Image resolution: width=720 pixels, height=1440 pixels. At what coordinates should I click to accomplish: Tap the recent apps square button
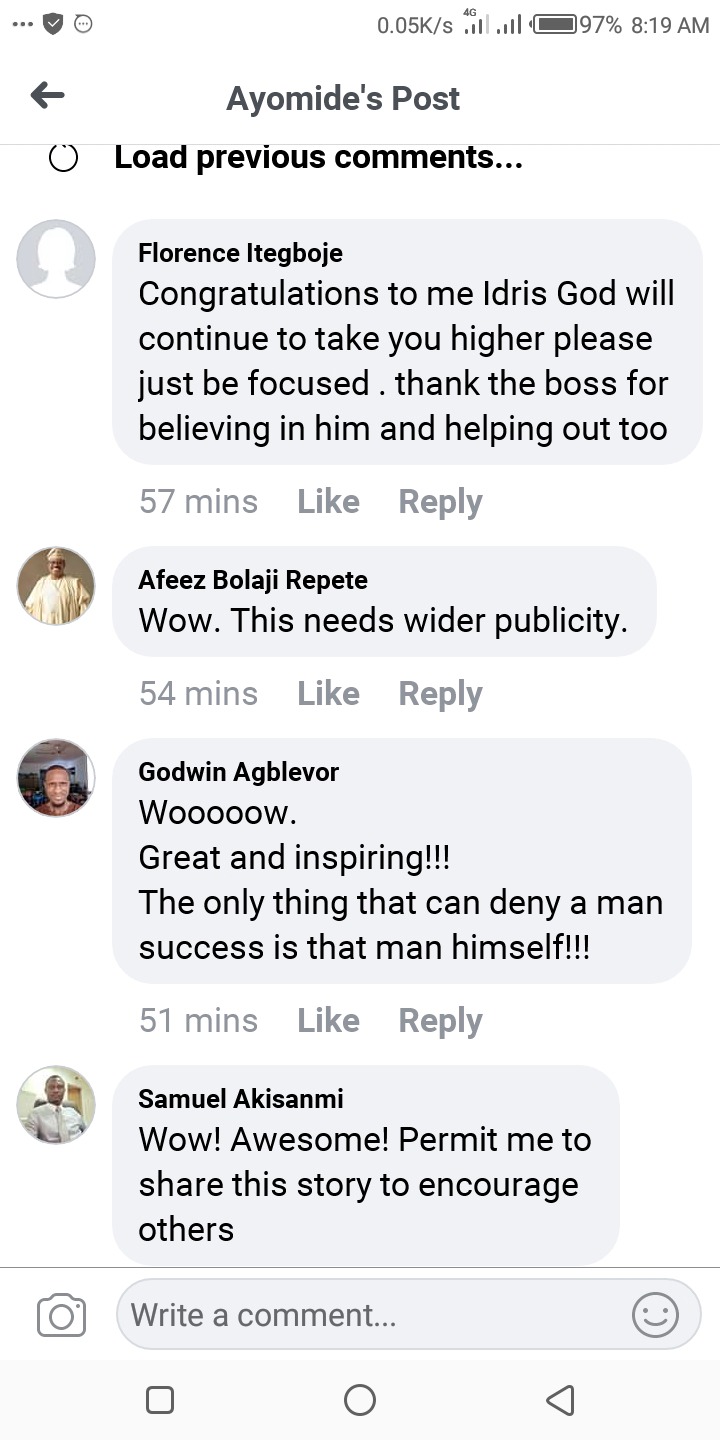(160, 1400)
